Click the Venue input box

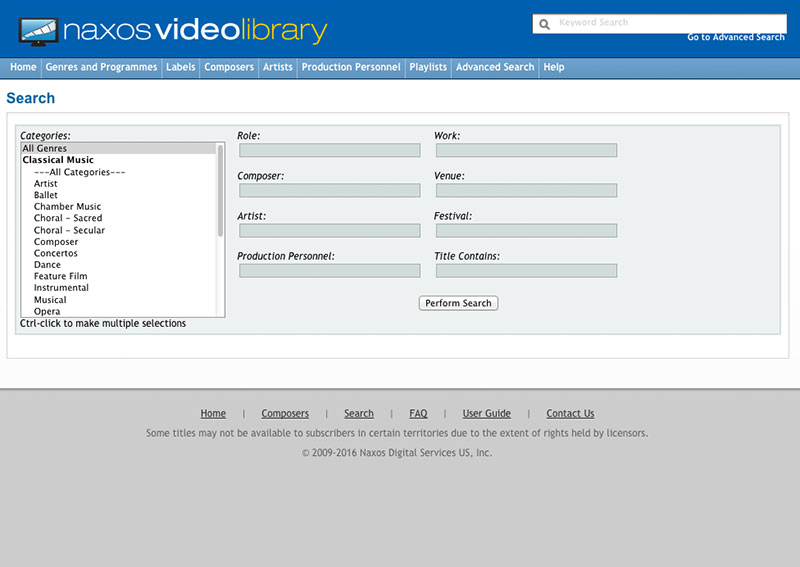click(x=526, y=190)
